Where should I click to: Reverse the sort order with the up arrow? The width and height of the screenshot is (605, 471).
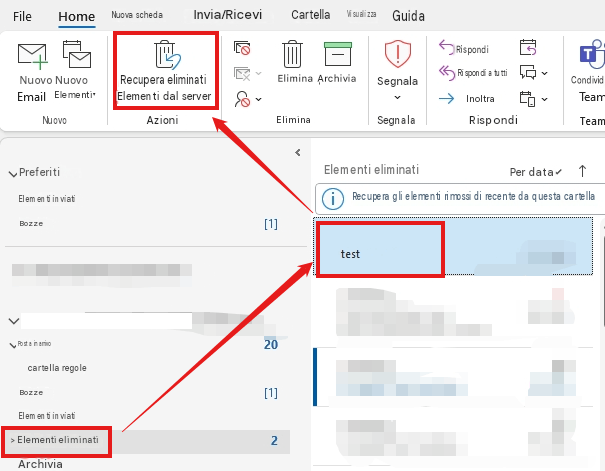pyautogui.click(x=582, y=171)
